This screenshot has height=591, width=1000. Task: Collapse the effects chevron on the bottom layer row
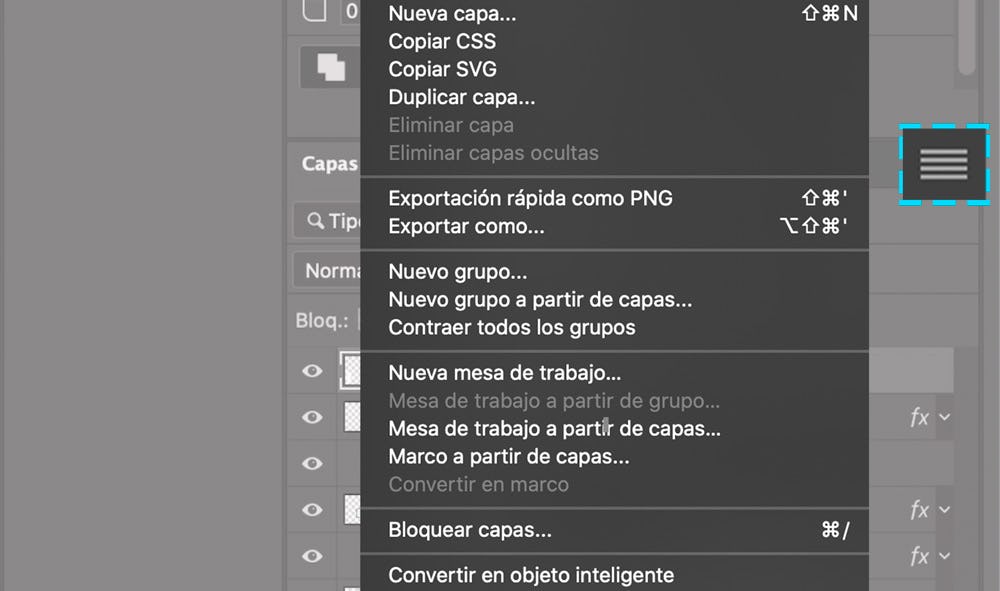pos(944,556)
